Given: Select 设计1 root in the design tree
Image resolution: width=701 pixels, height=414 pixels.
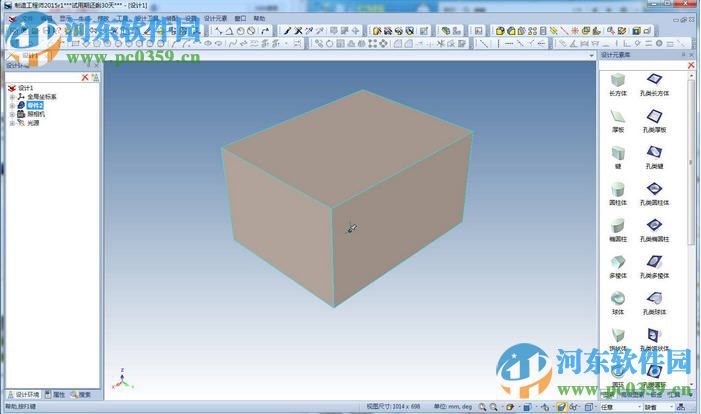Looking at the screenshot, I should [25, 88].
